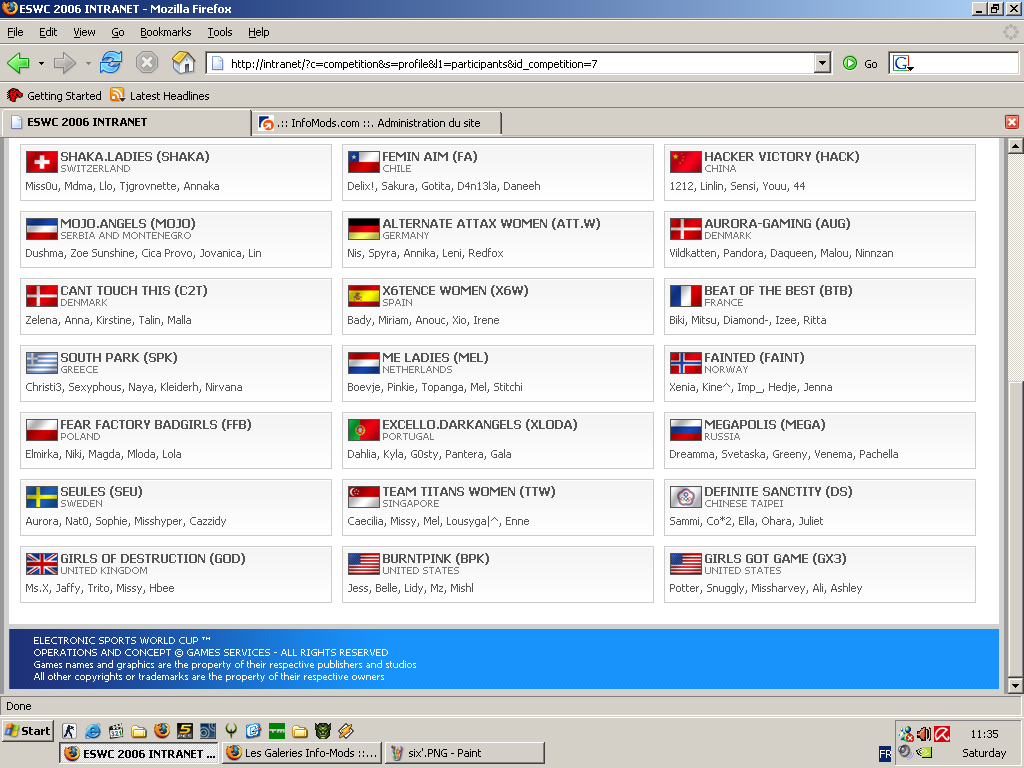Viewport: 1024px width, 768px height.
Task: Open the NVIDIA tray icon
Action: (924, 752)
